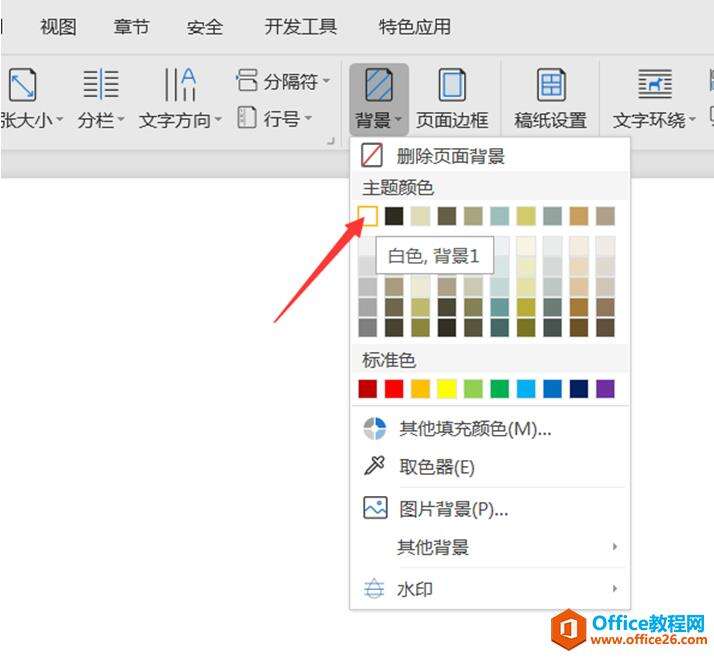Choose 删除页面背景 to remove background

[x=490, y=156]
